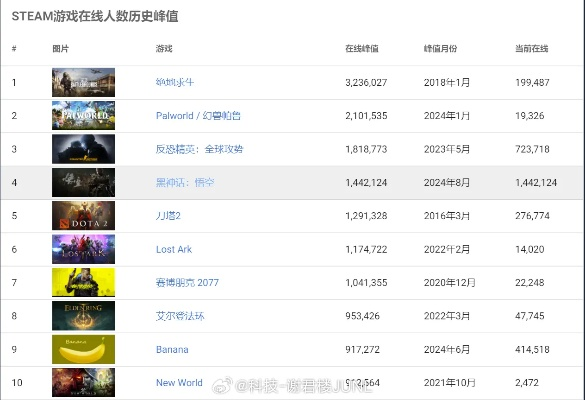Viewport: 585px width, 400px height.
Task: Click peak month 2021年10月
Action: click(450, 383)
